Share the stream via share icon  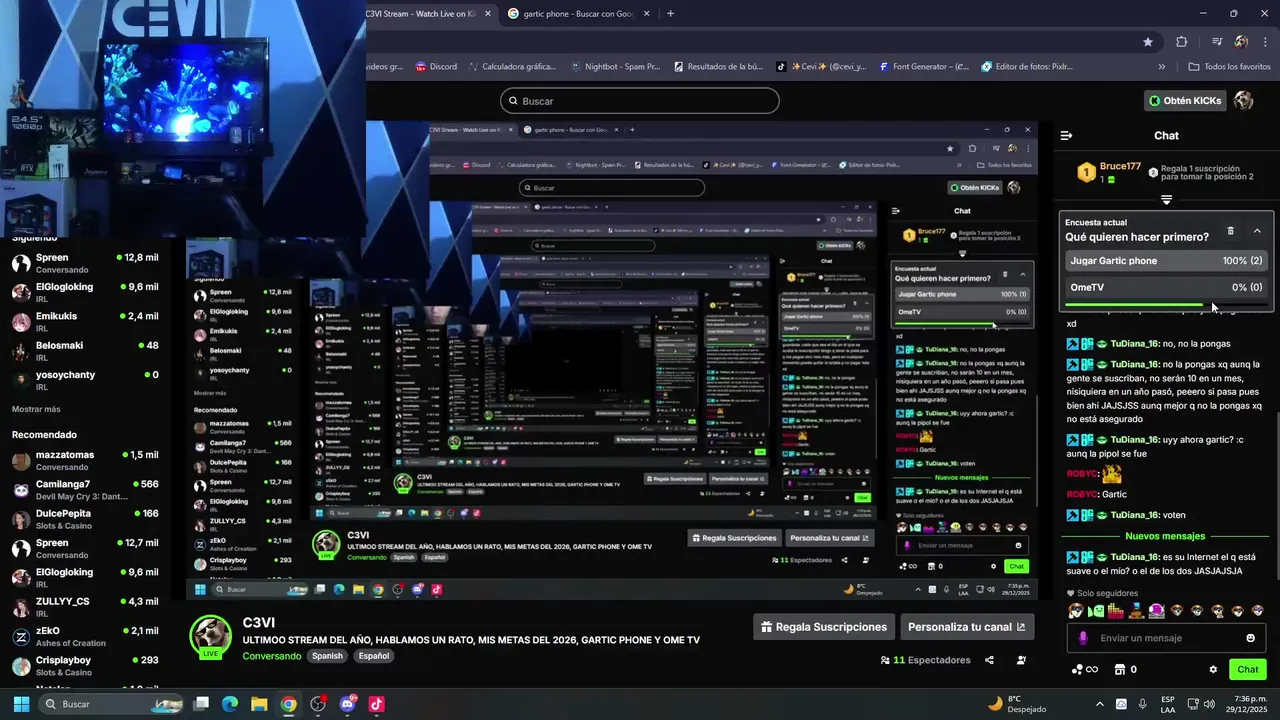(989, 660)
